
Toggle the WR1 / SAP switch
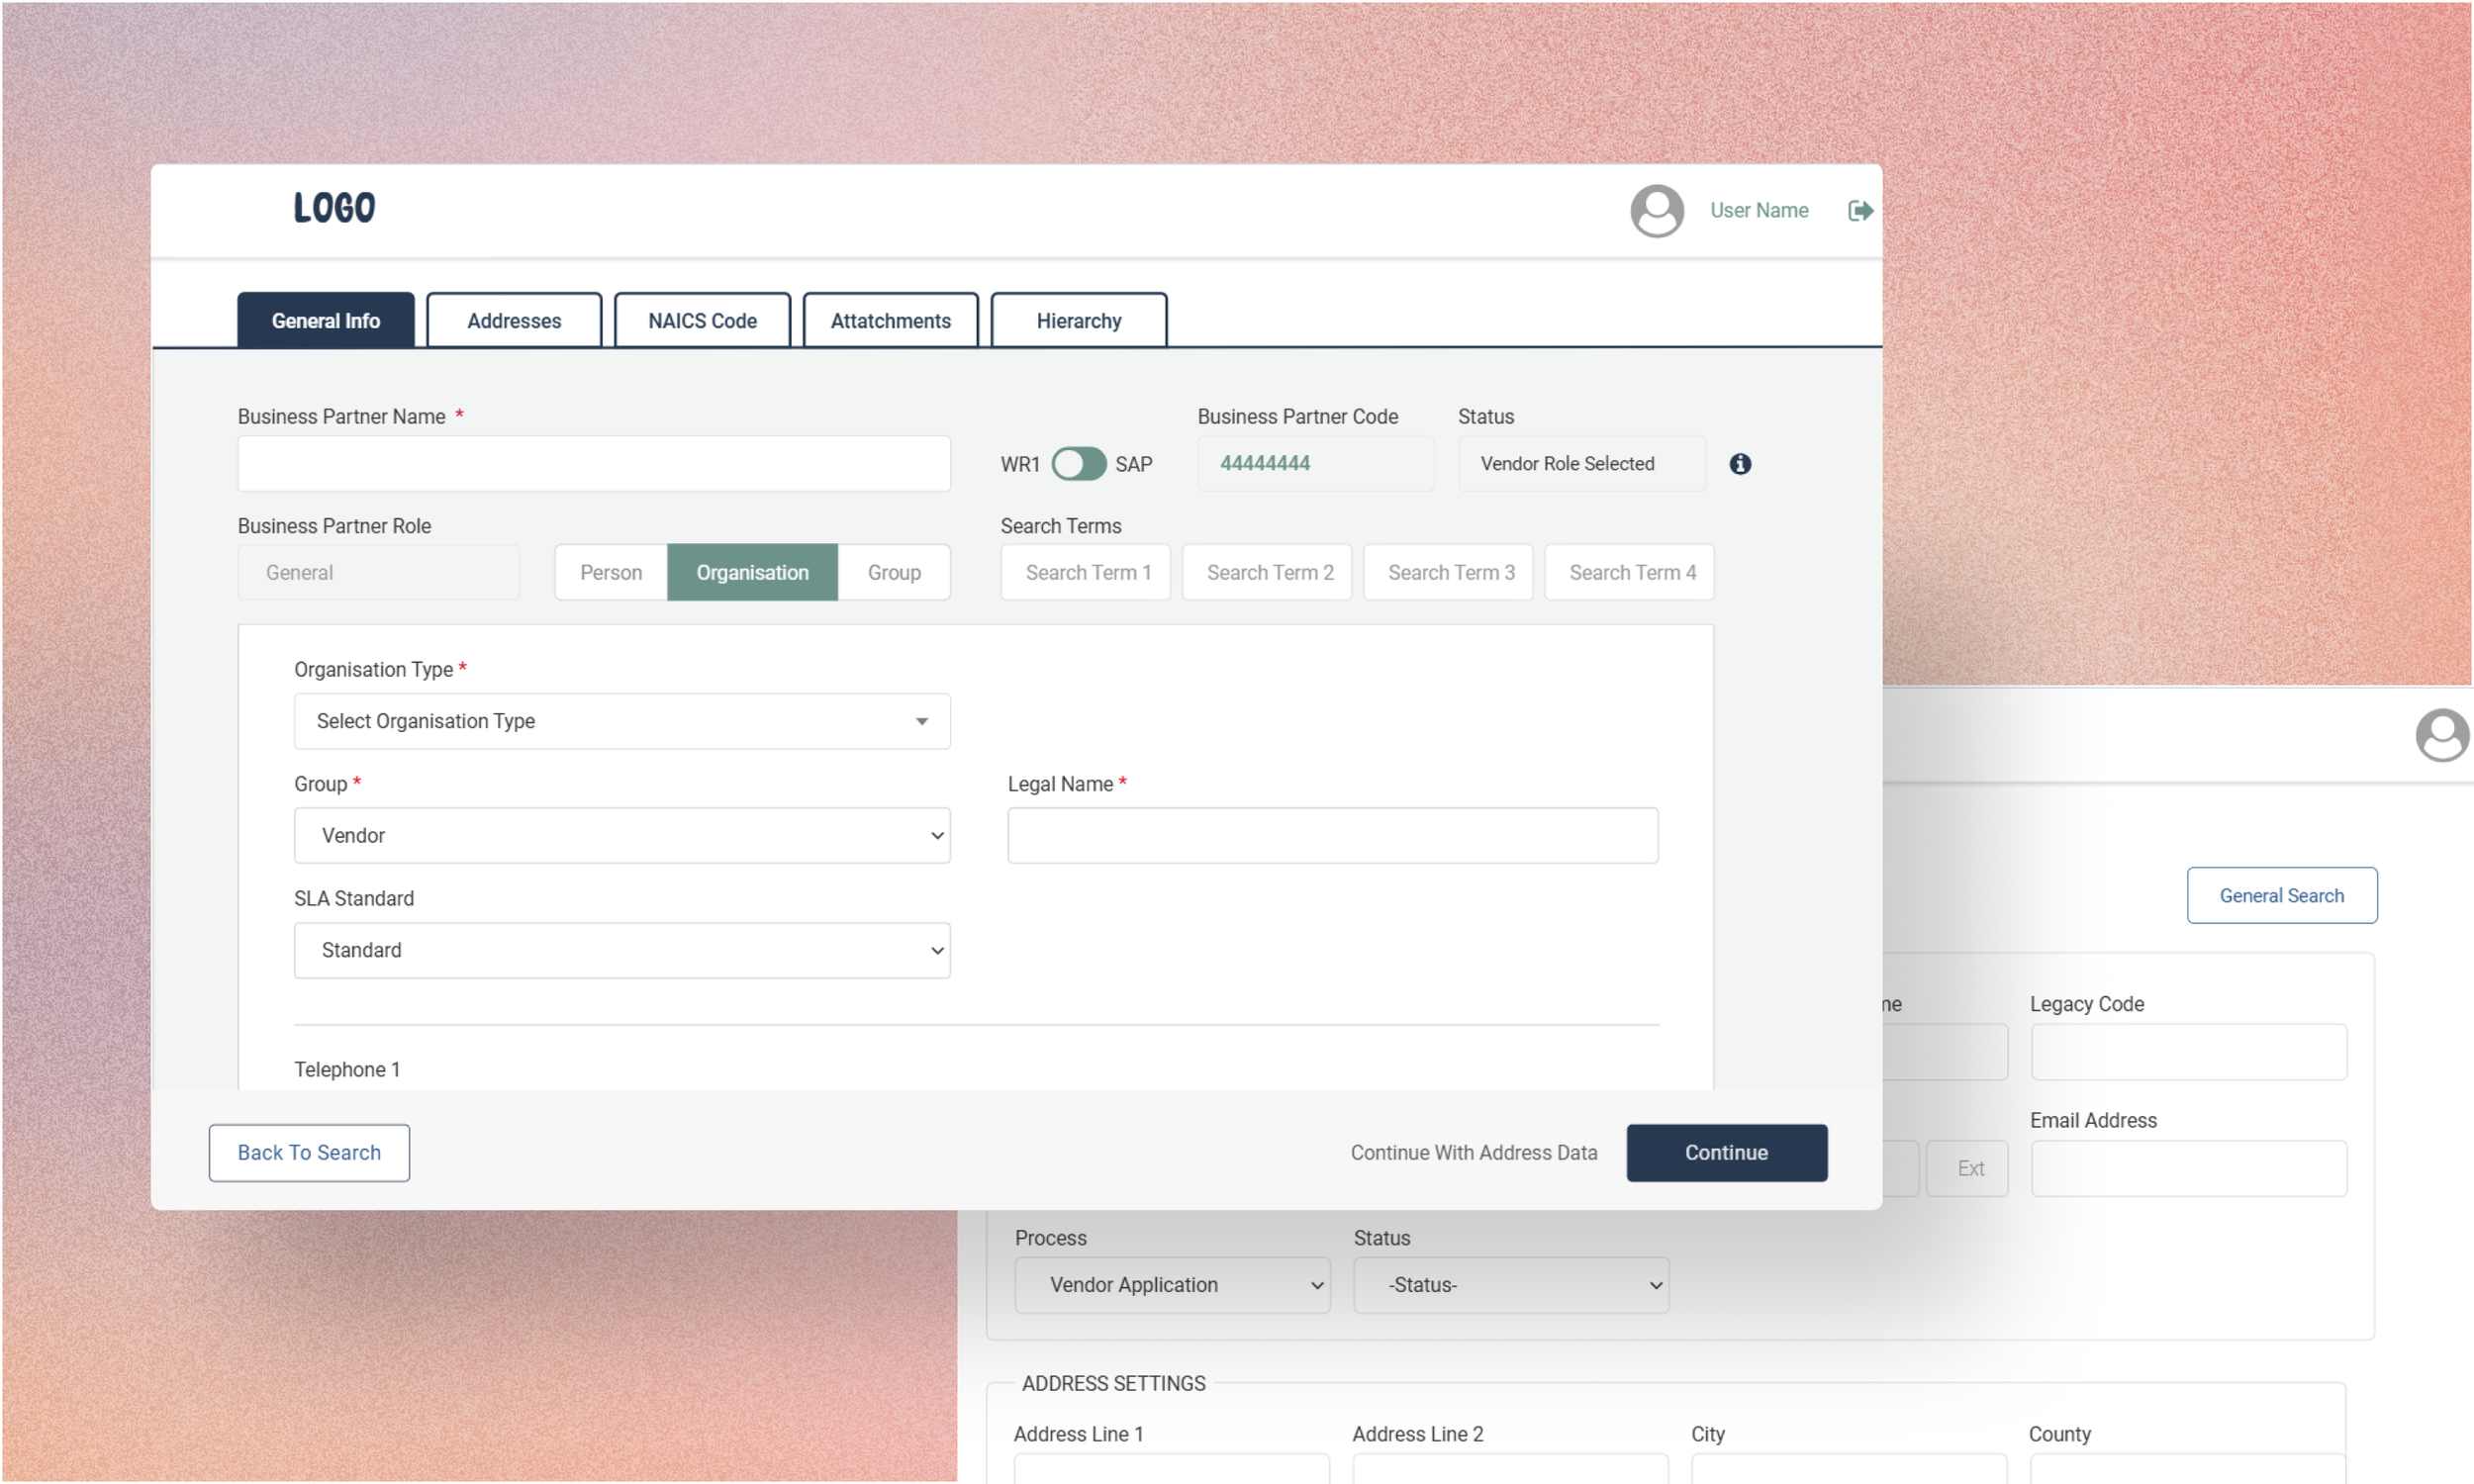click(1078, 463)
